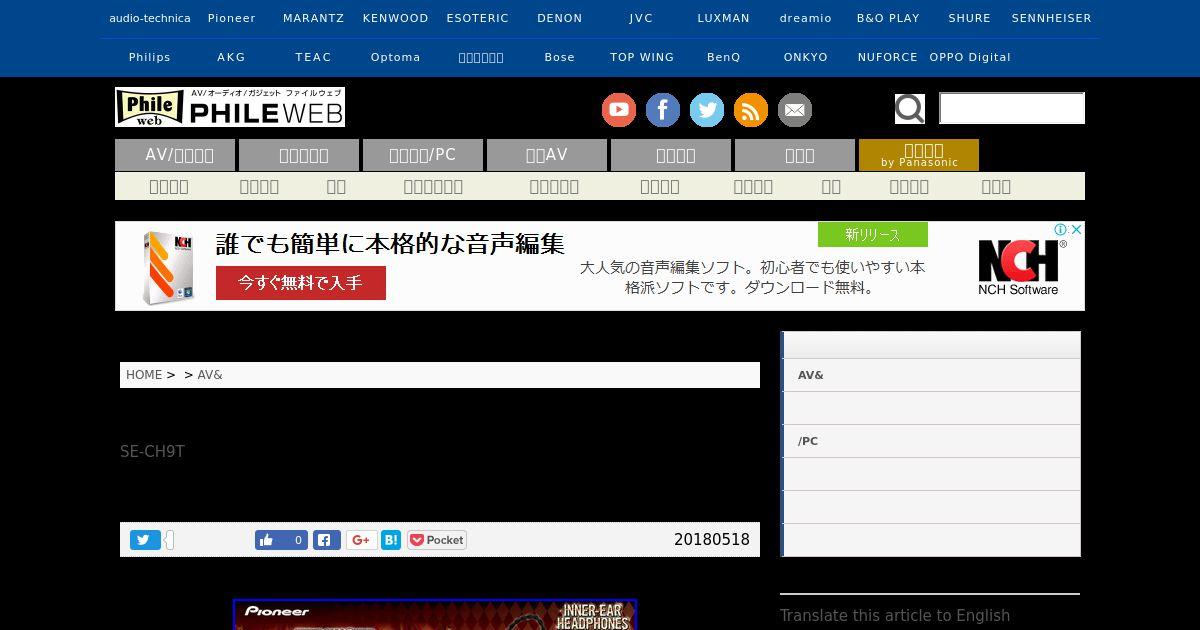Open the AV/ navigation tab

click(x=175, y=155)
